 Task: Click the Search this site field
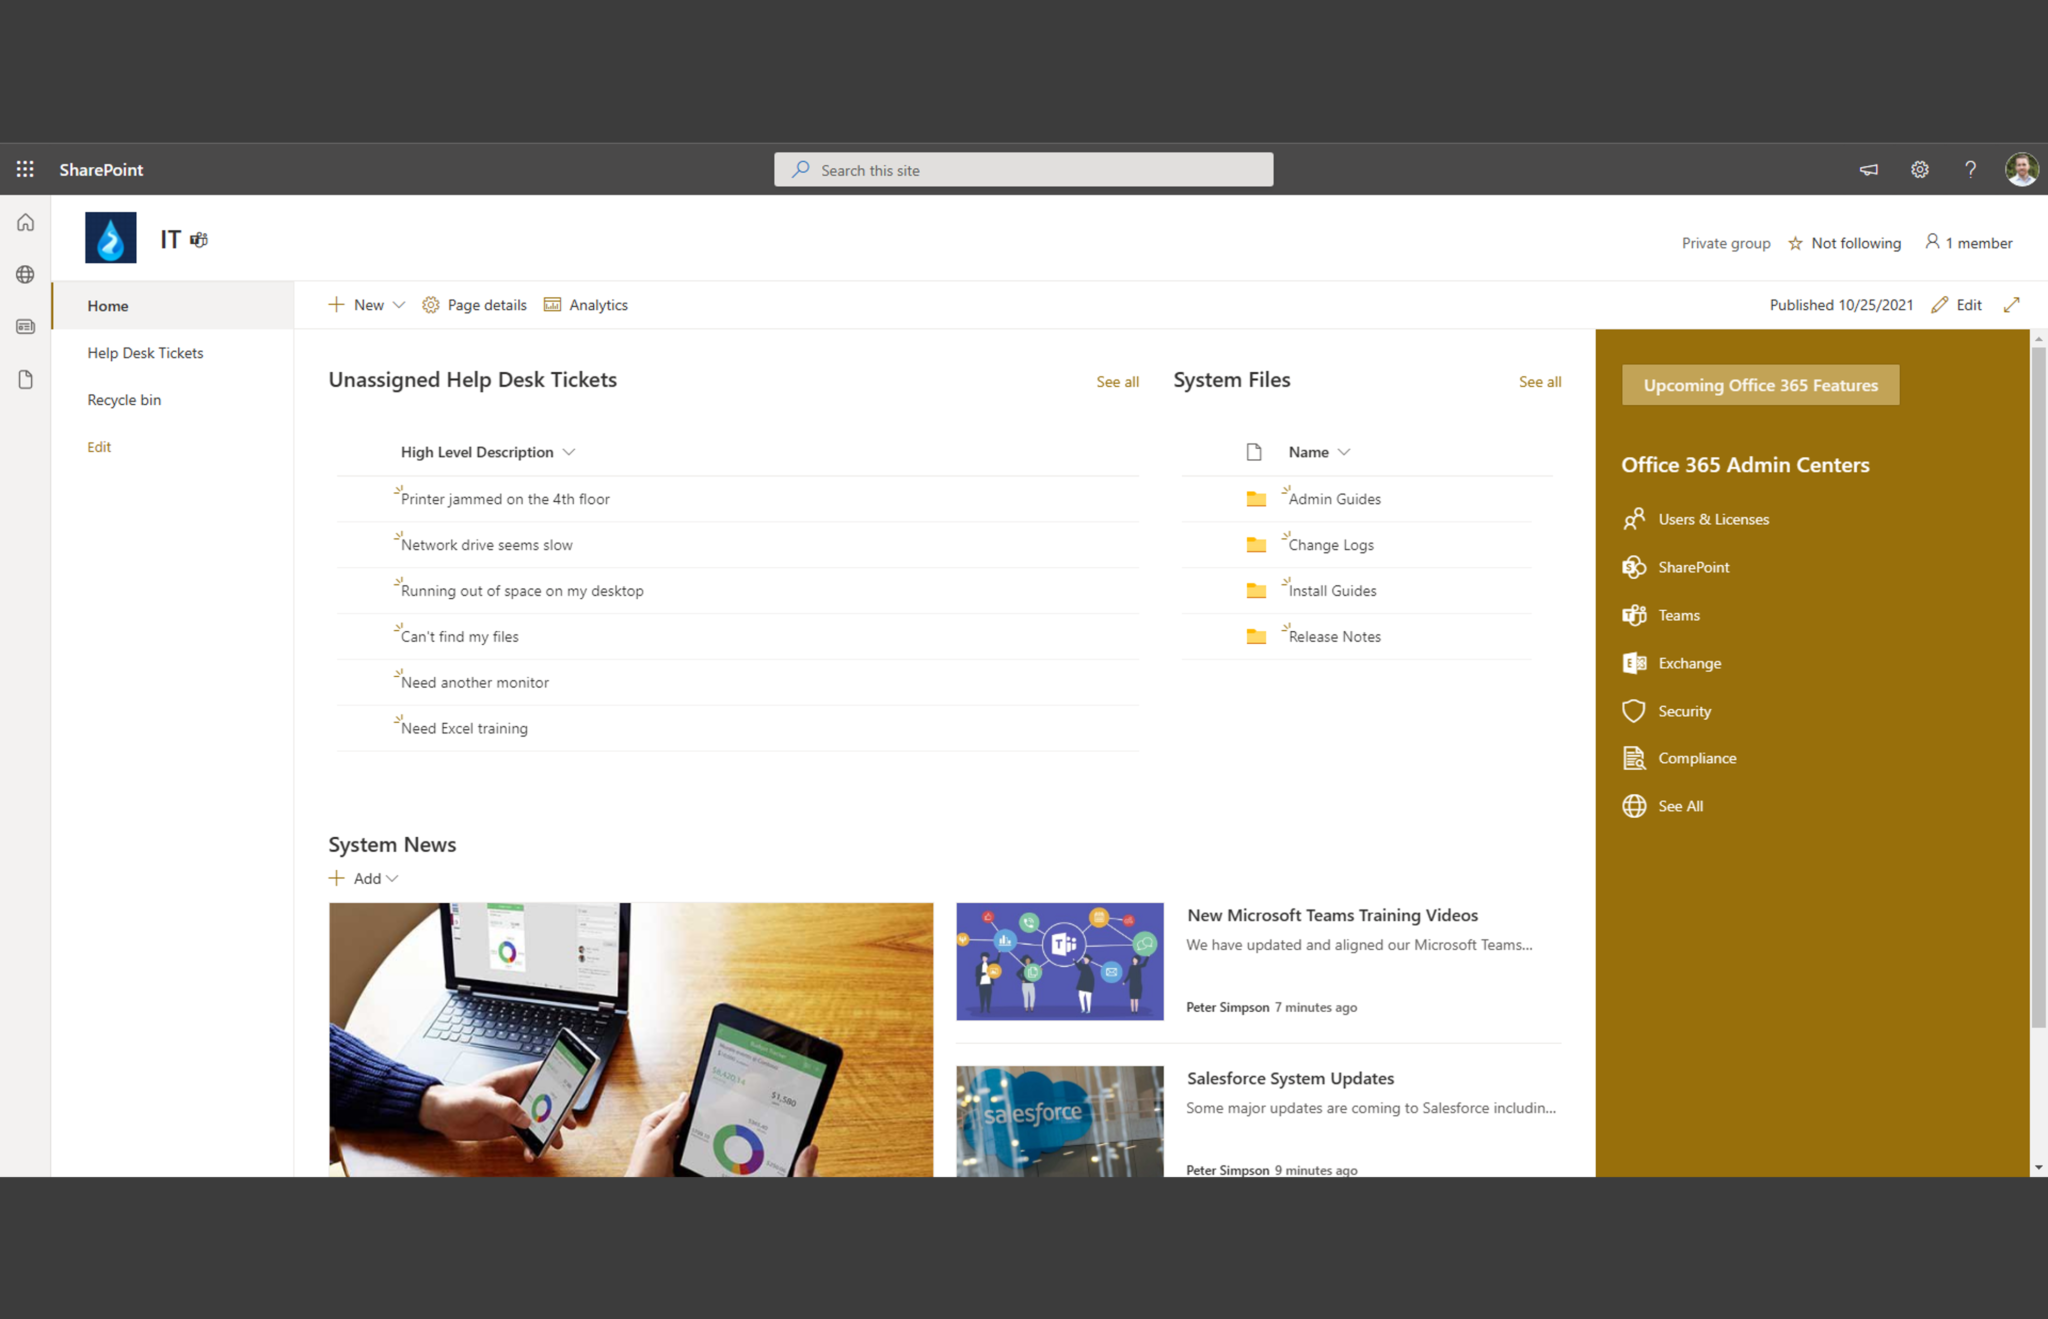pyautogui.click(x=1022, y=169)
